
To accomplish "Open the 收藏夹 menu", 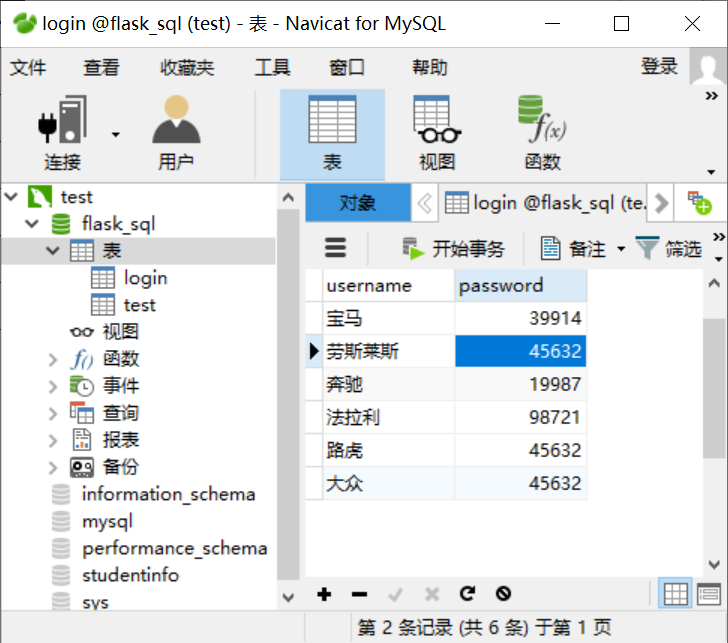I will 187,68.
